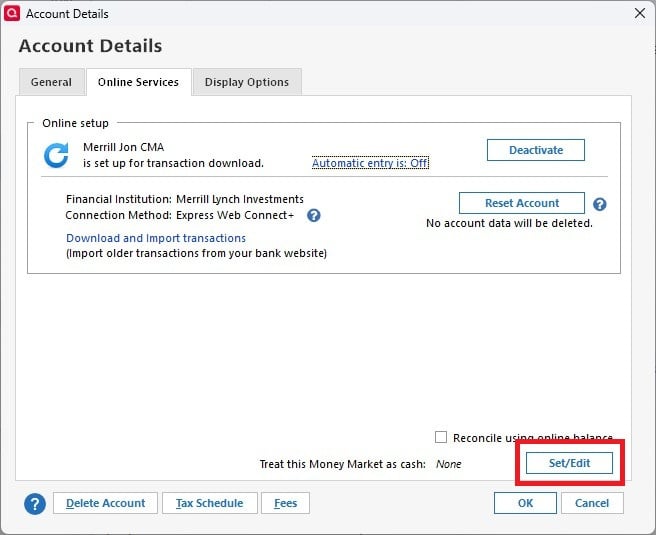
Task: Click the Reset Account button
Action: [x=522, y=203]
